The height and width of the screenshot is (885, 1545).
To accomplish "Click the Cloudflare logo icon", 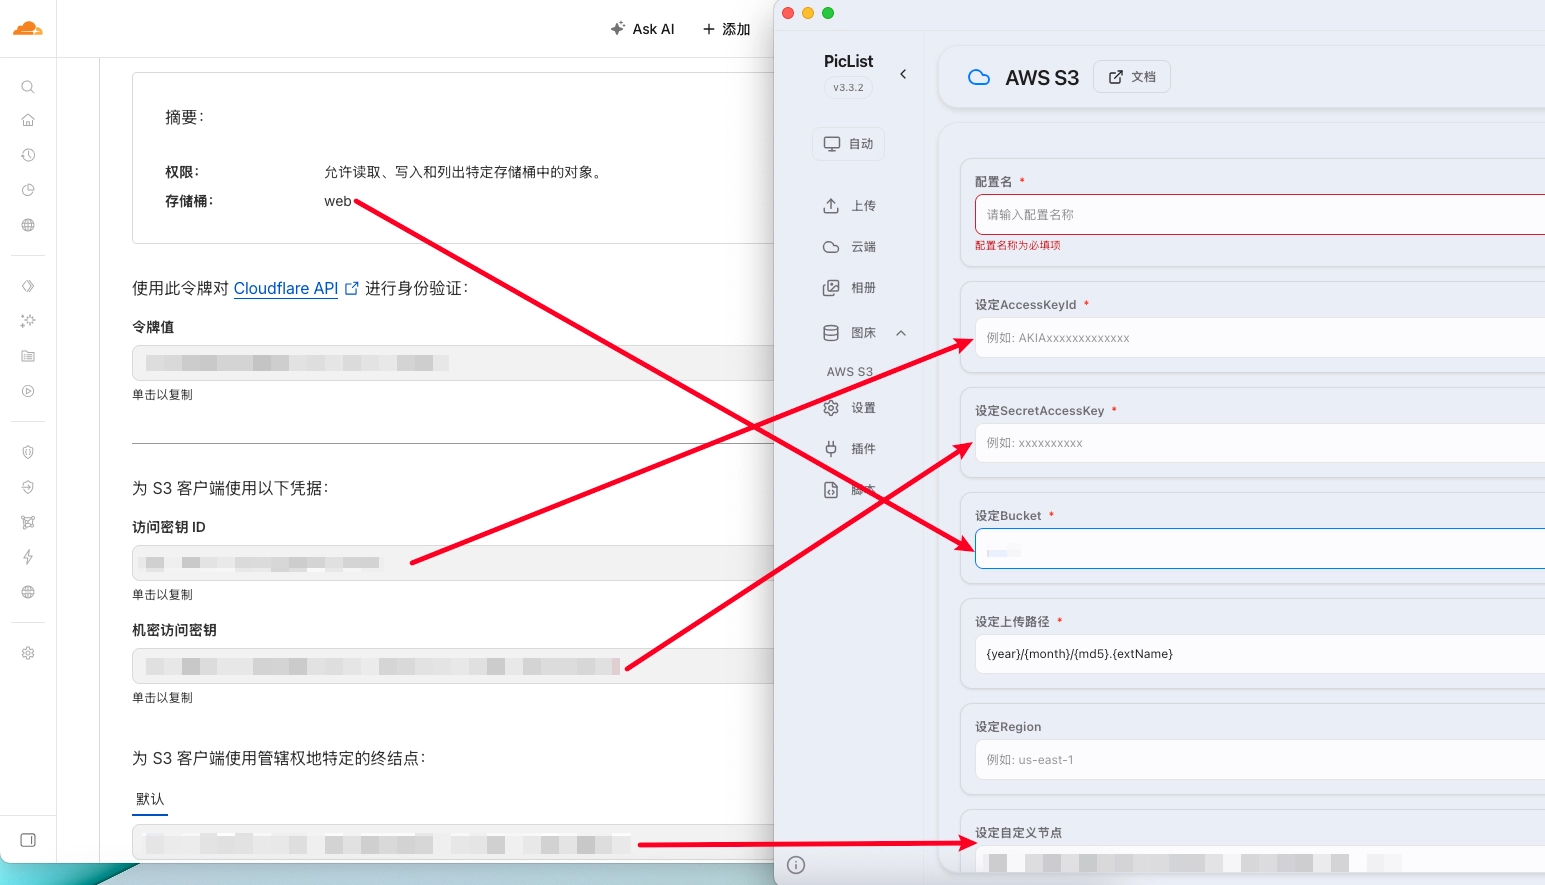I will (x=28, y=29).
